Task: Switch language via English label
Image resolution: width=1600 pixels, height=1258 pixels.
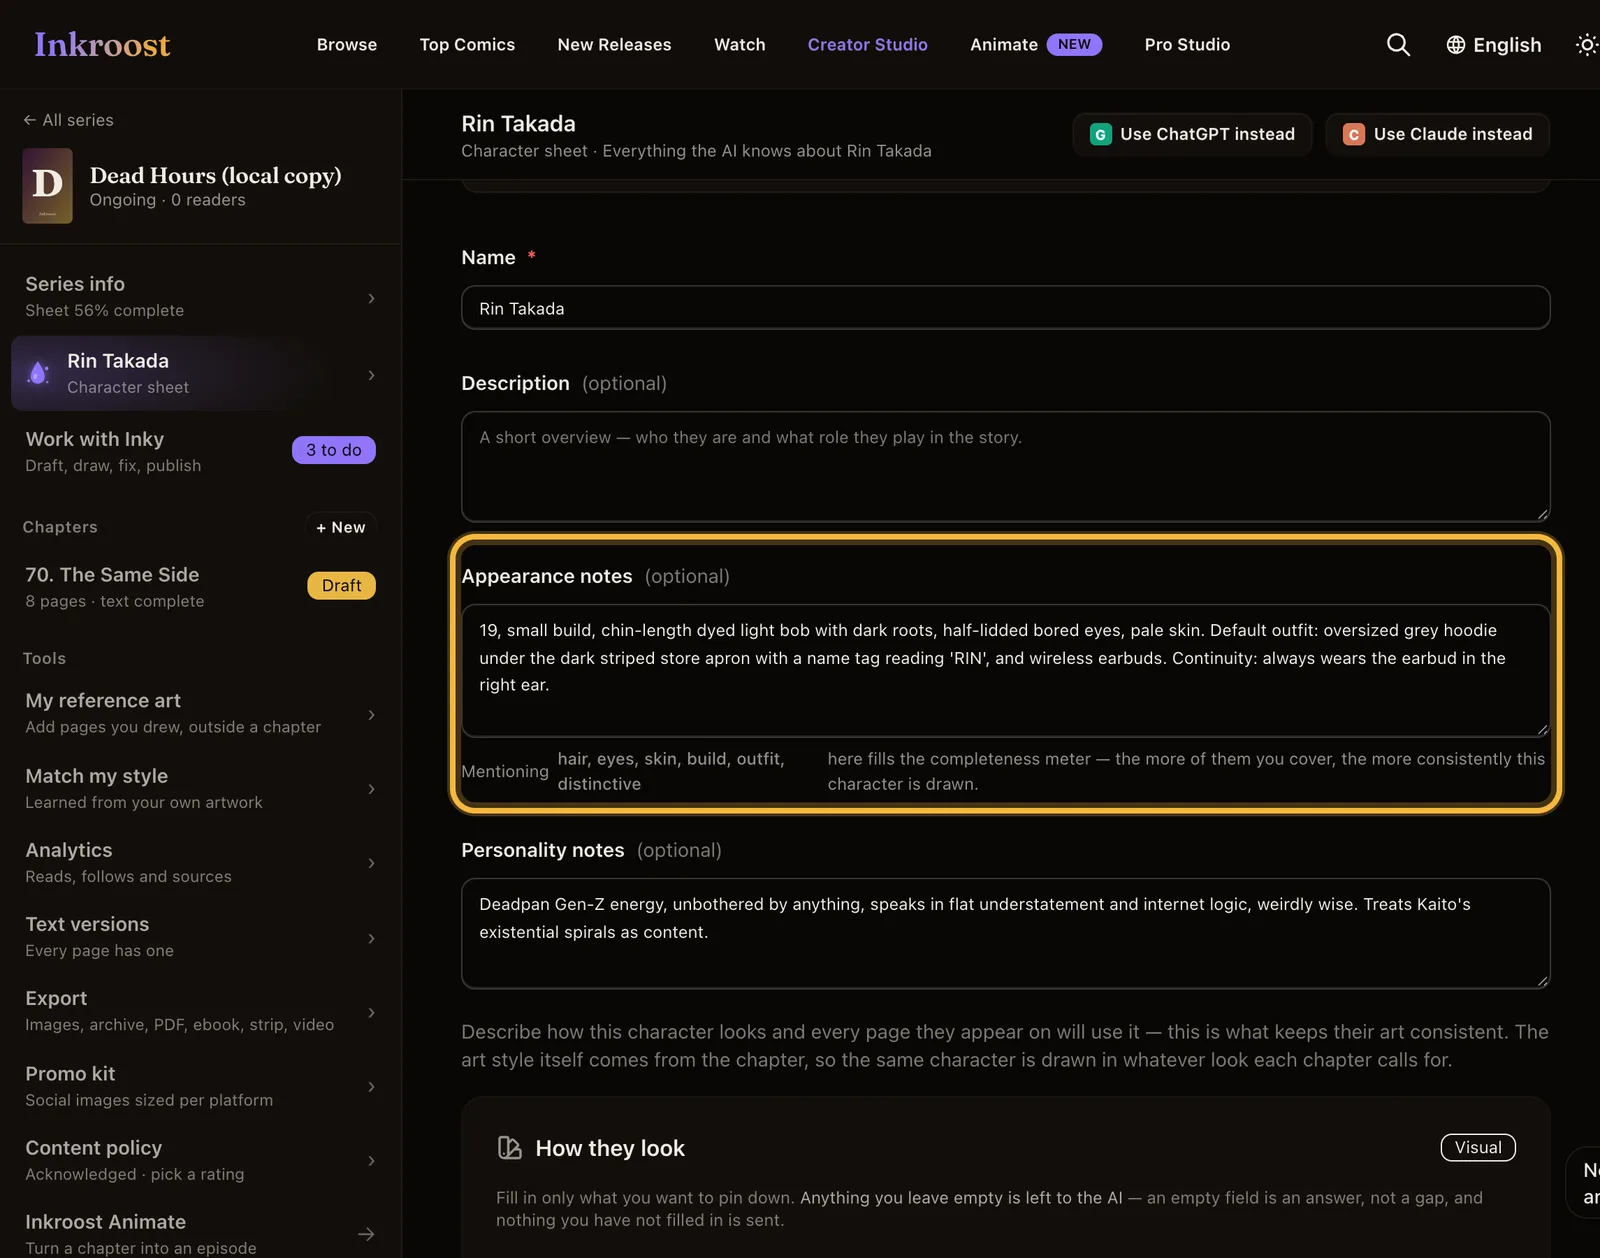Action: pos(1507,45)
